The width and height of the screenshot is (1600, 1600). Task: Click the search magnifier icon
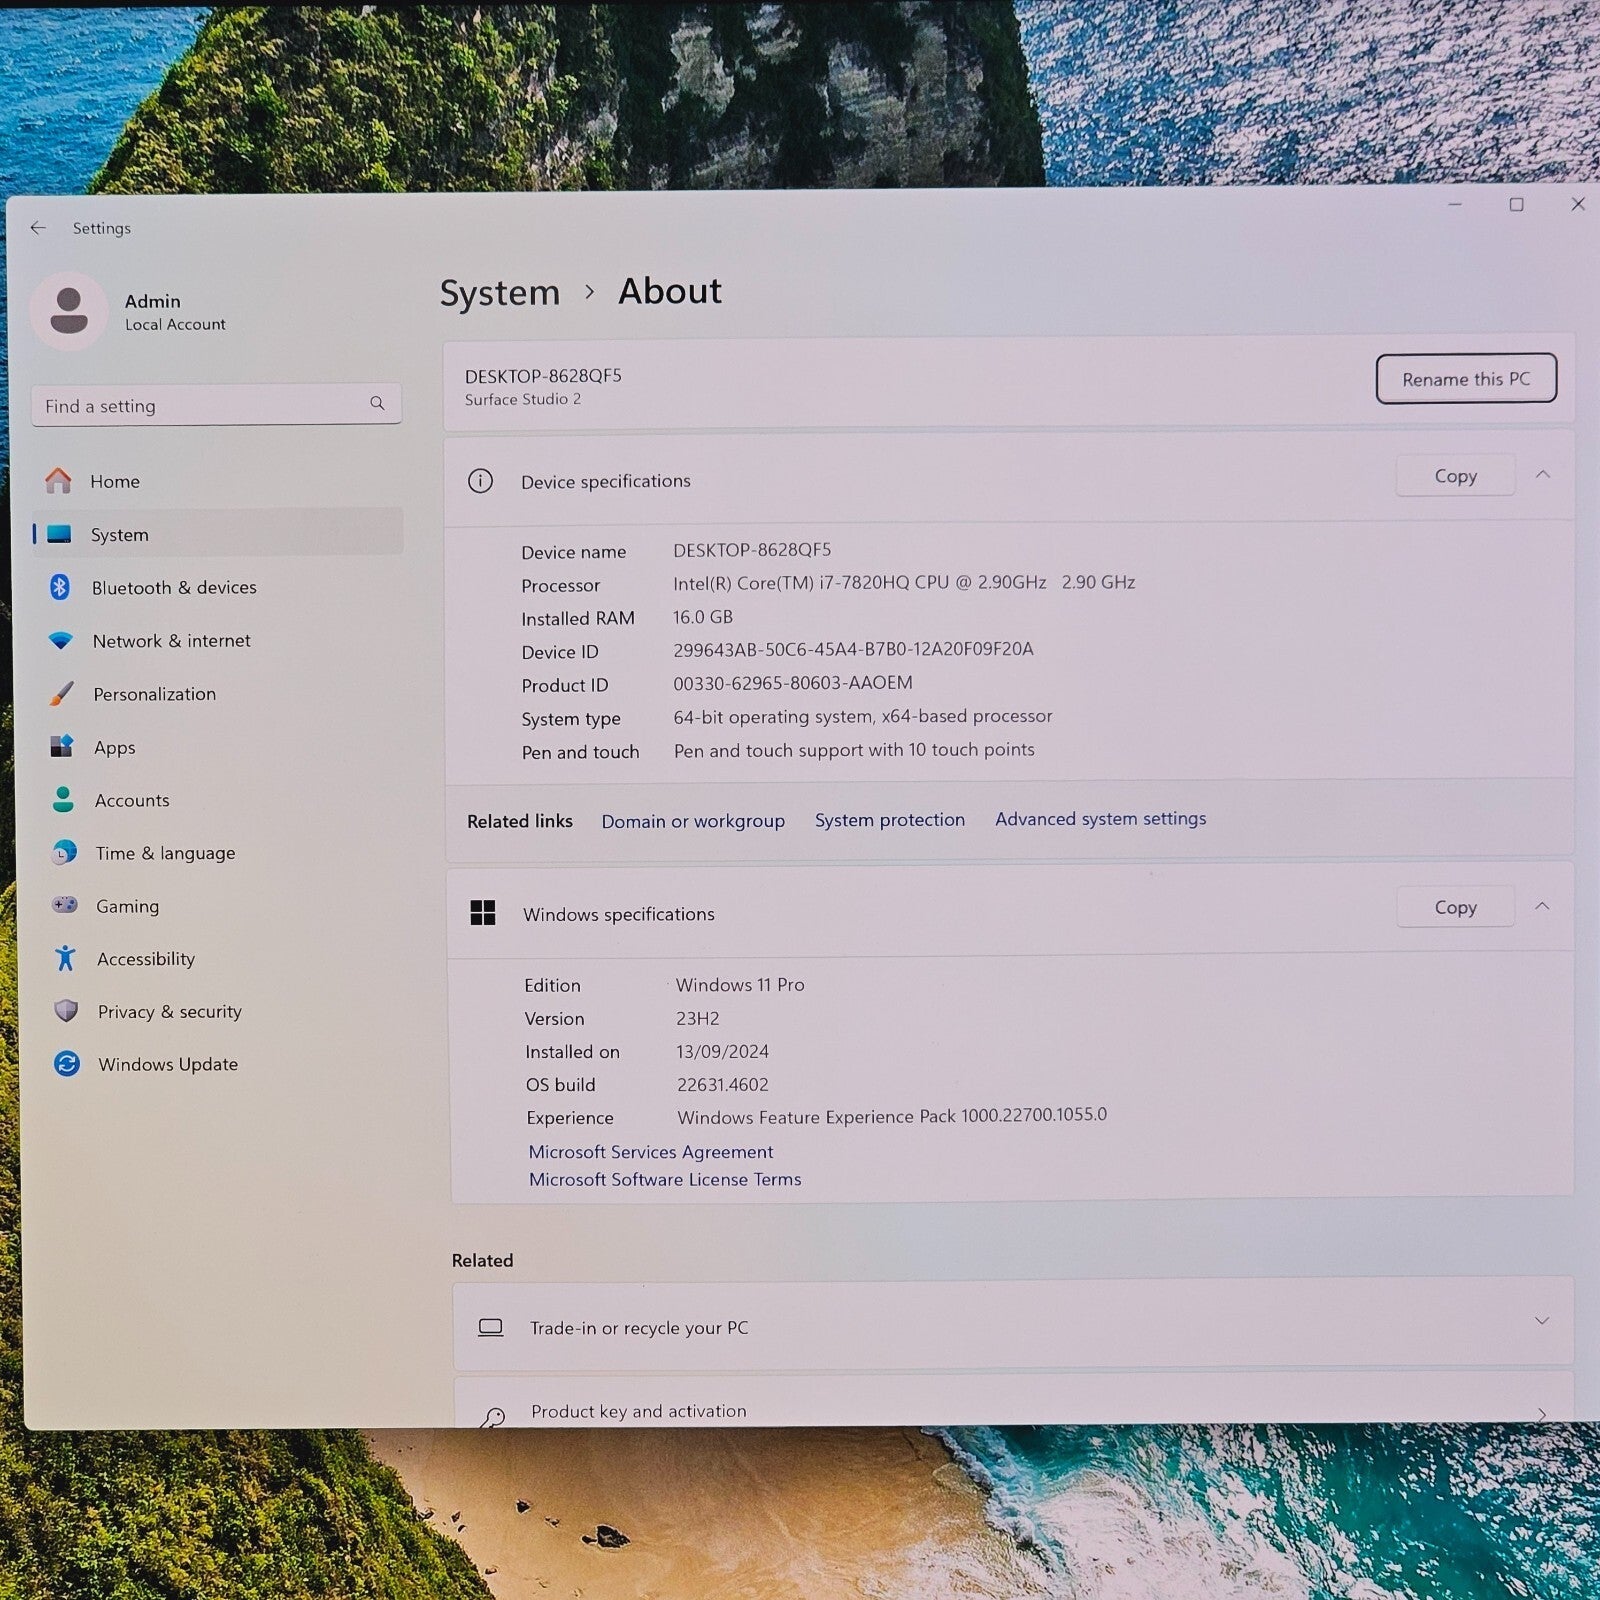click(377, 403)
